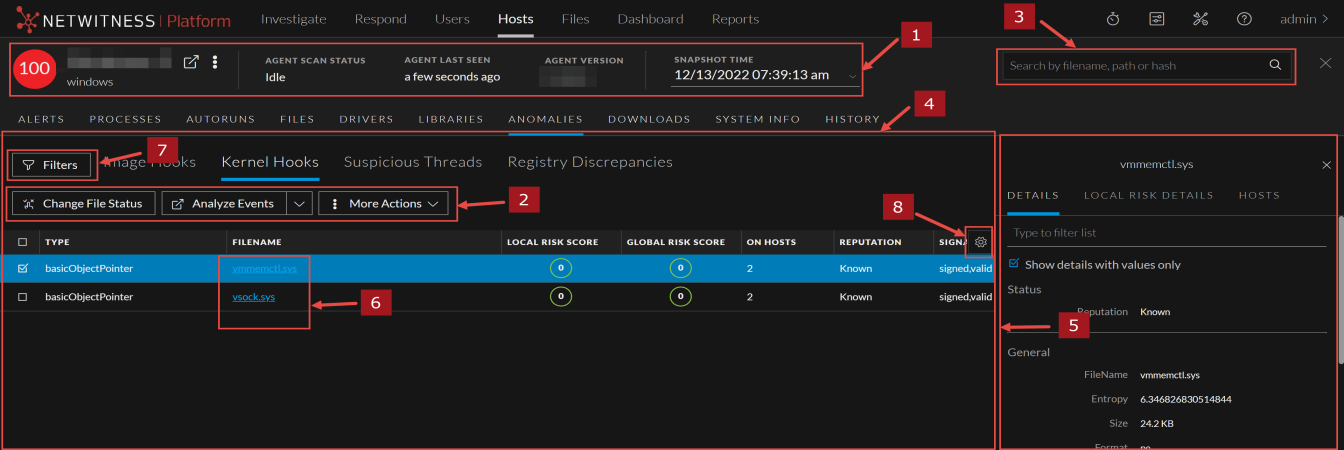Select the vsock.sys row checkbox
The image size is (1344, 450).
coord(23,297)
